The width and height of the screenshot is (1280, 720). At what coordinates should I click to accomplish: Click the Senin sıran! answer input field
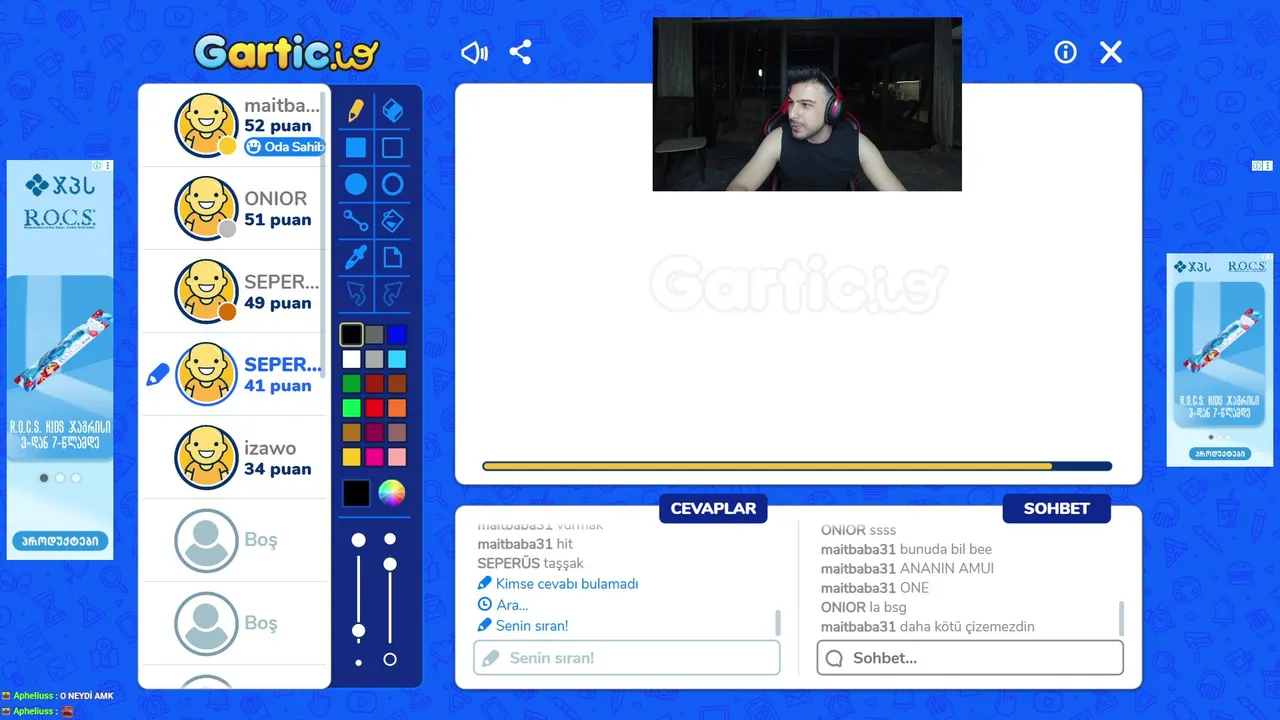[626, 658]
